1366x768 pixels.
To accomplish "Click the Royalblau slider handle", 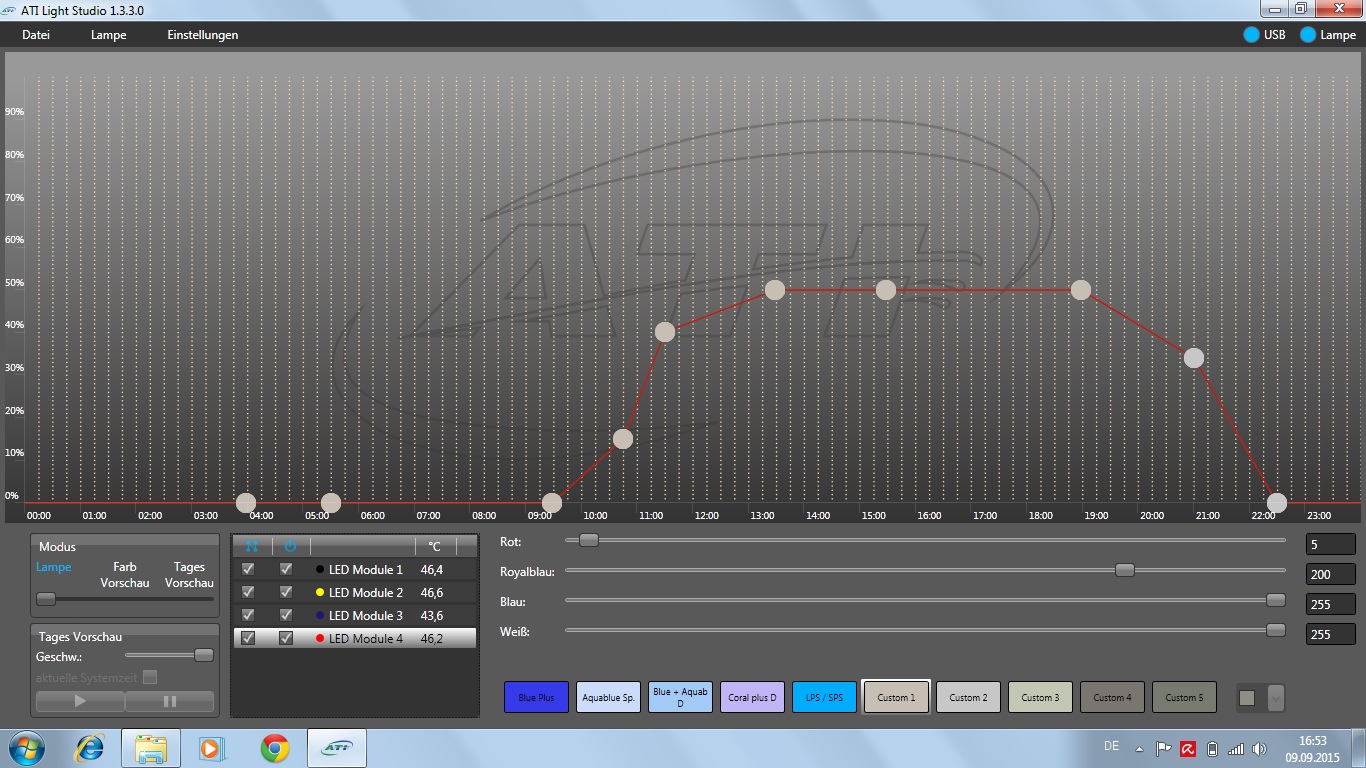I will click(x=1125, y=570).
